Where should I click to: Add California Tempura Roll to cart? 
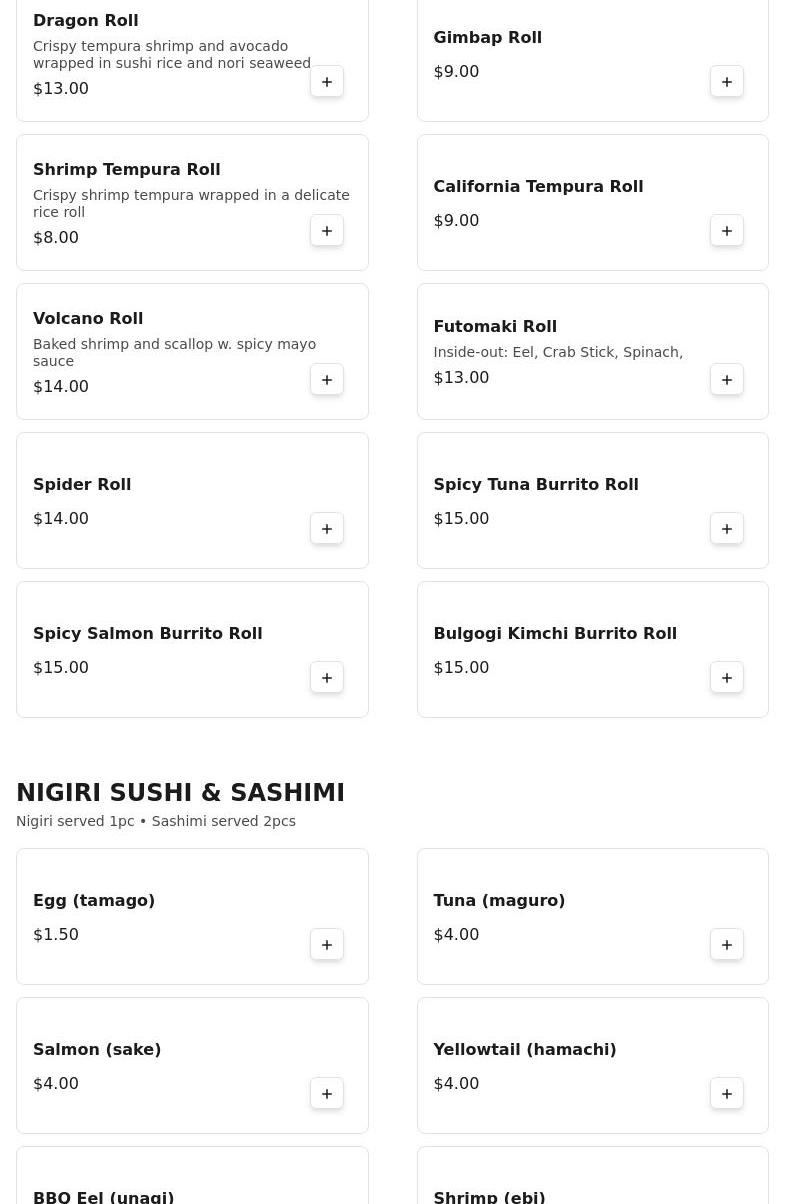tap(727, 231)
